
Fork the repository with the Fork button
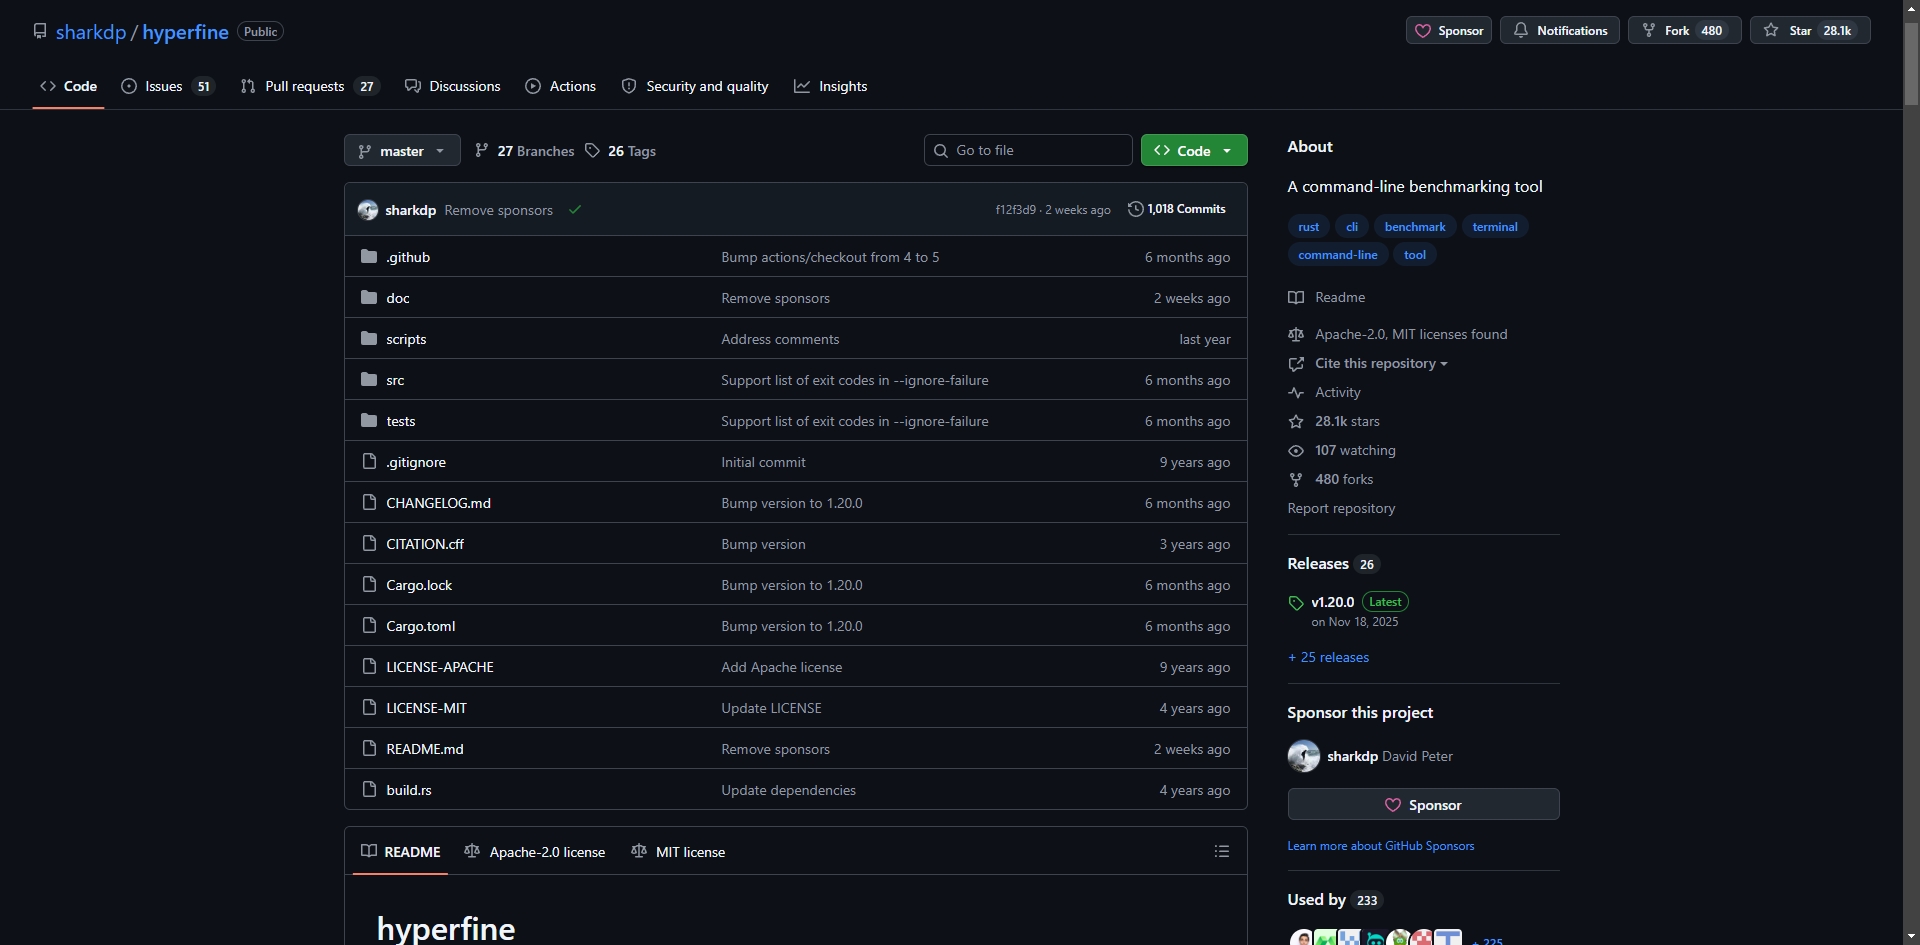click(x=1685, y=31)
